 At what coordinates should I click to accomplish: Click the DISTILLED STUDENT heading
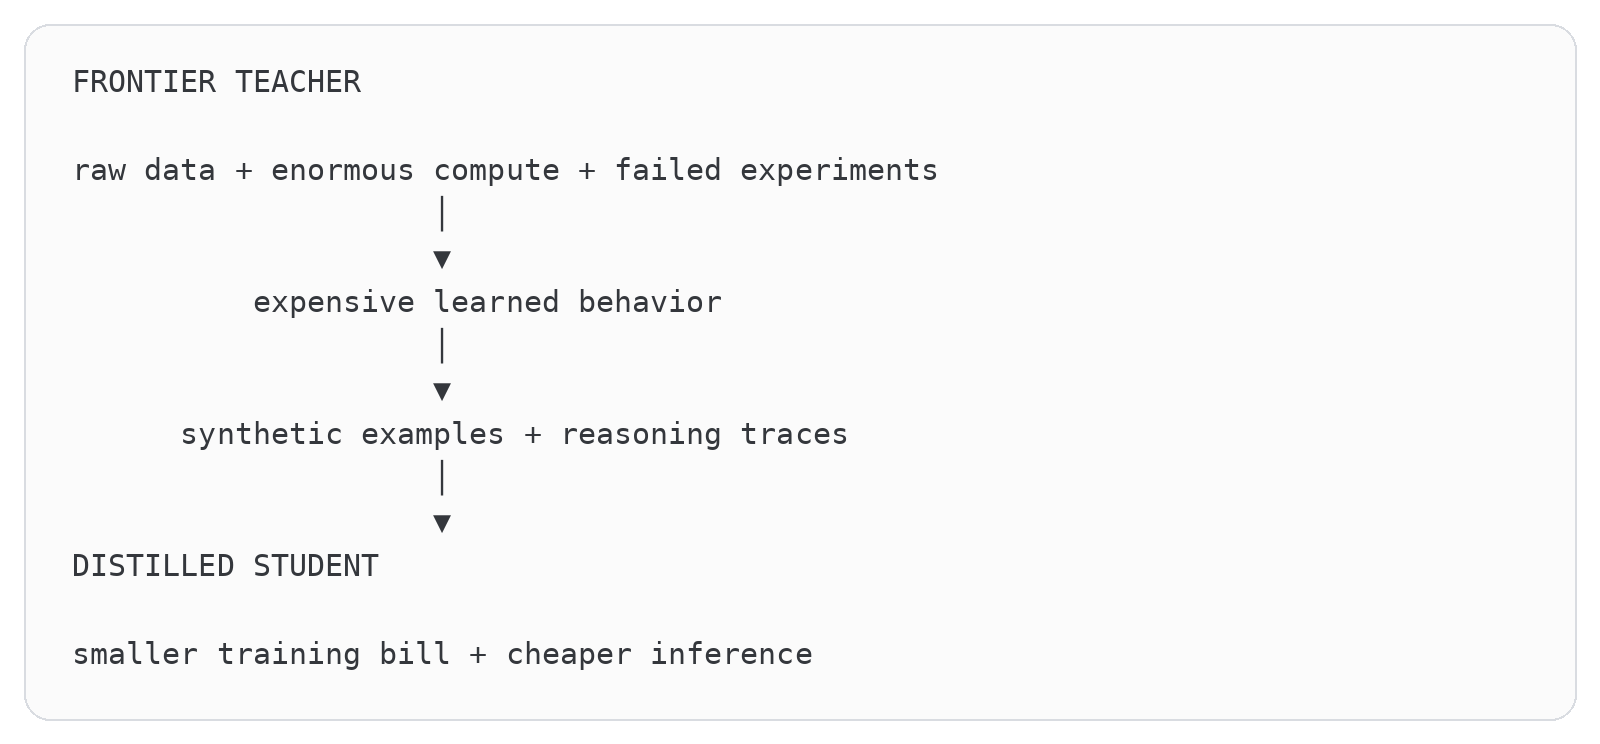click(x=226, y=566)
